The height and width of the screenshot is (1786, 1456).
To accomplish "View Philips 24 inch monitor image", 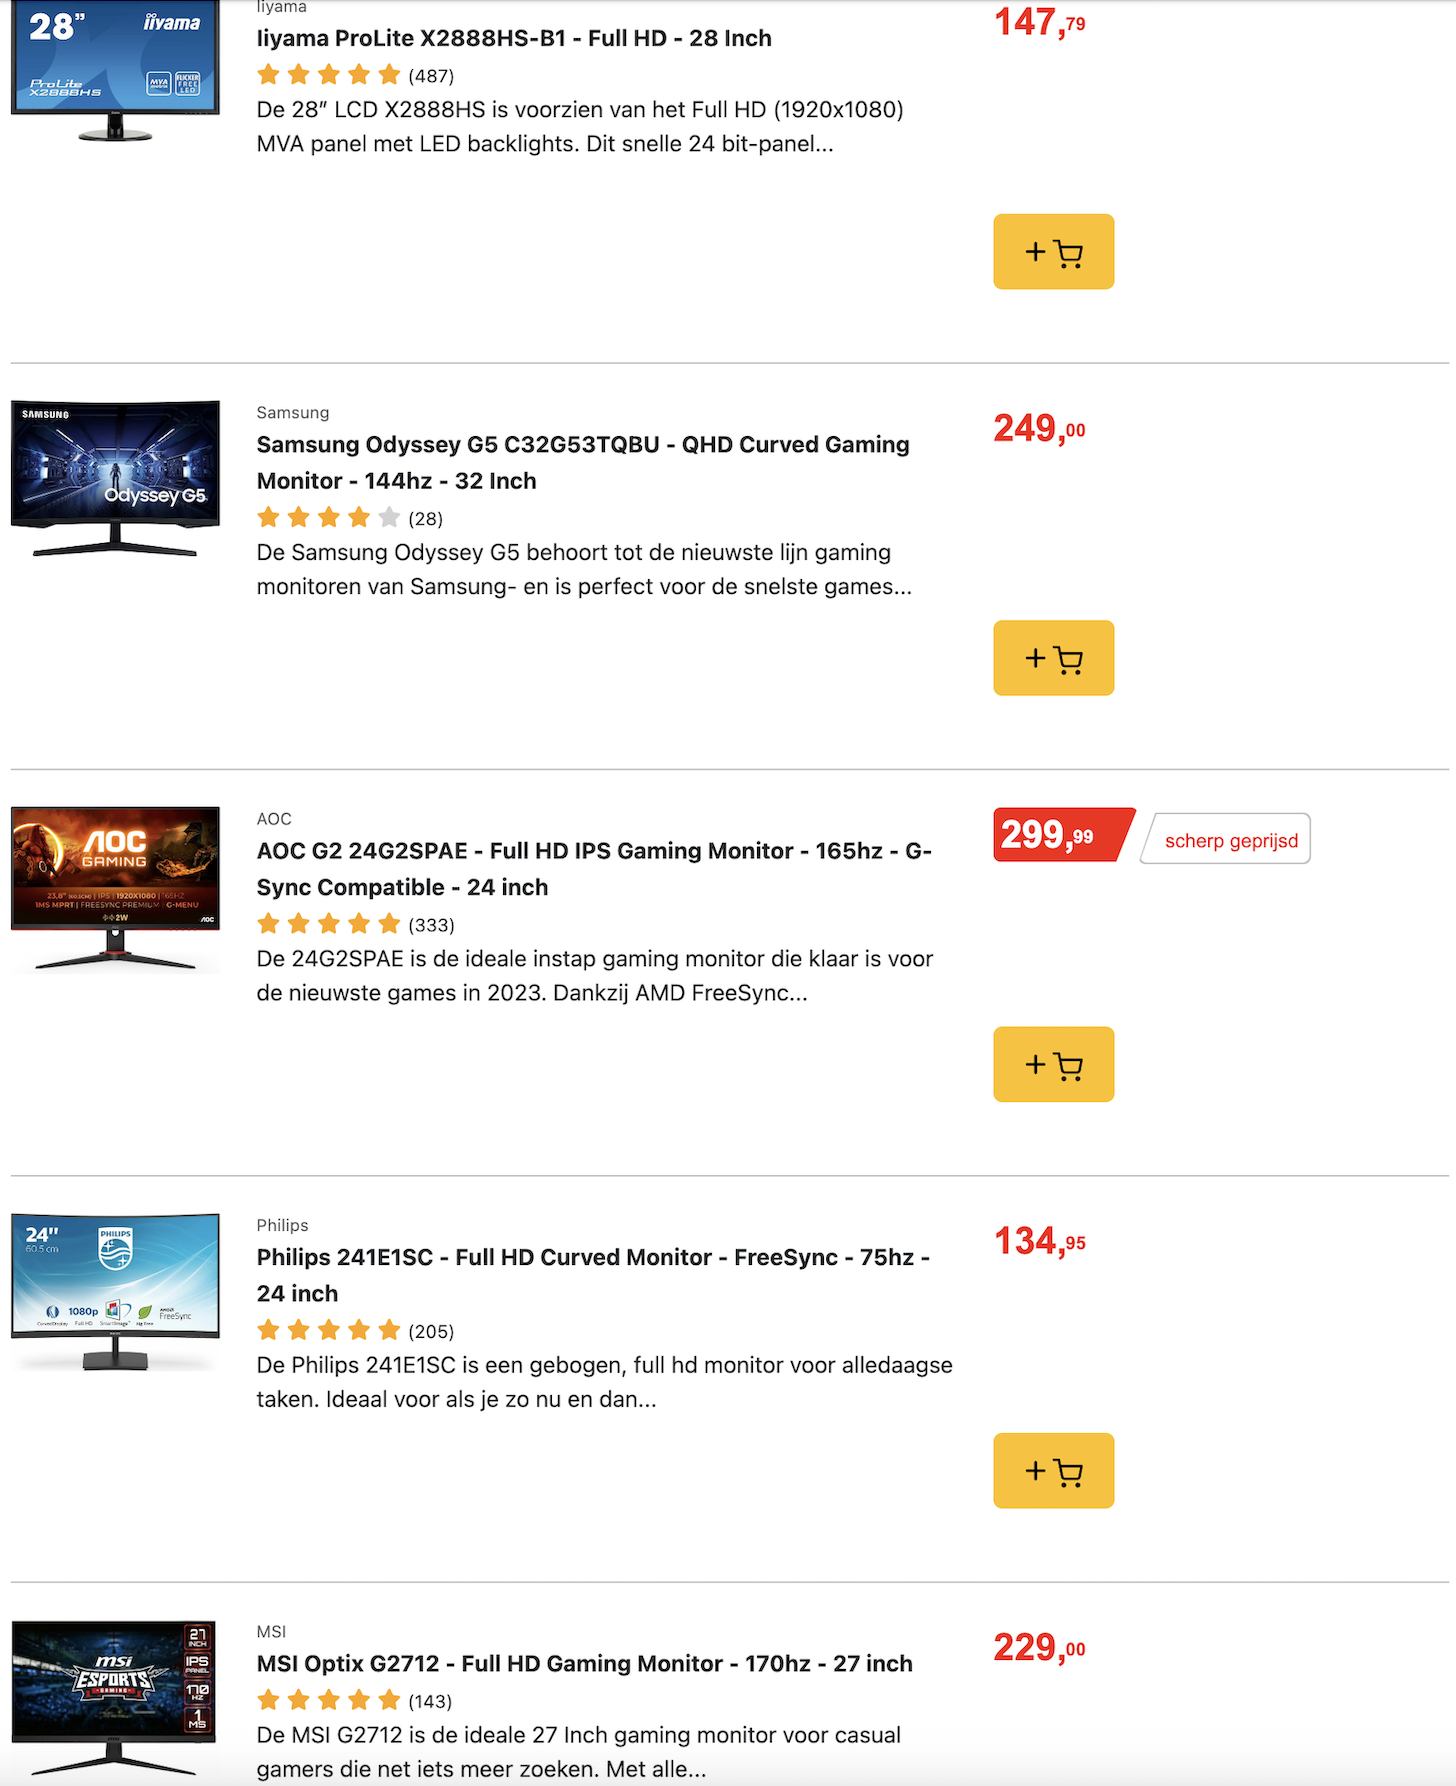I will click(115, 1292).
